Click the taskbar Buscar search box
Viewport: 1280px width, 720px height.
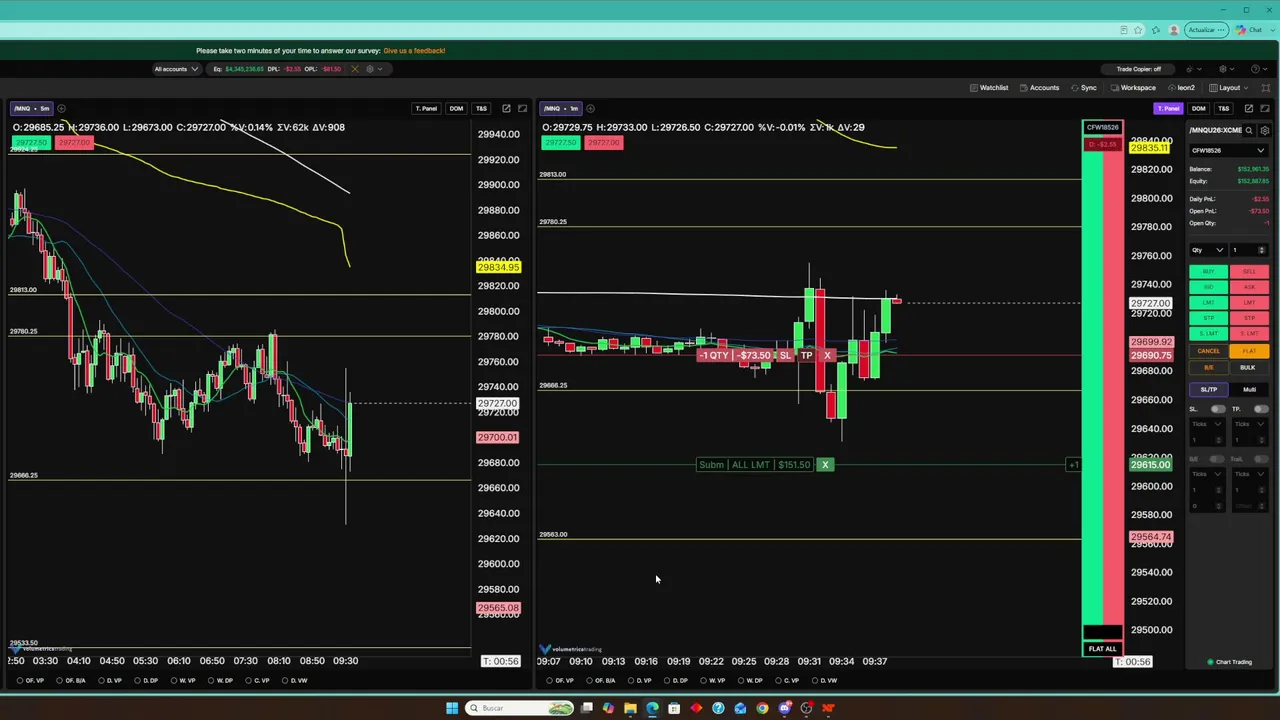(x=518, y=708)
